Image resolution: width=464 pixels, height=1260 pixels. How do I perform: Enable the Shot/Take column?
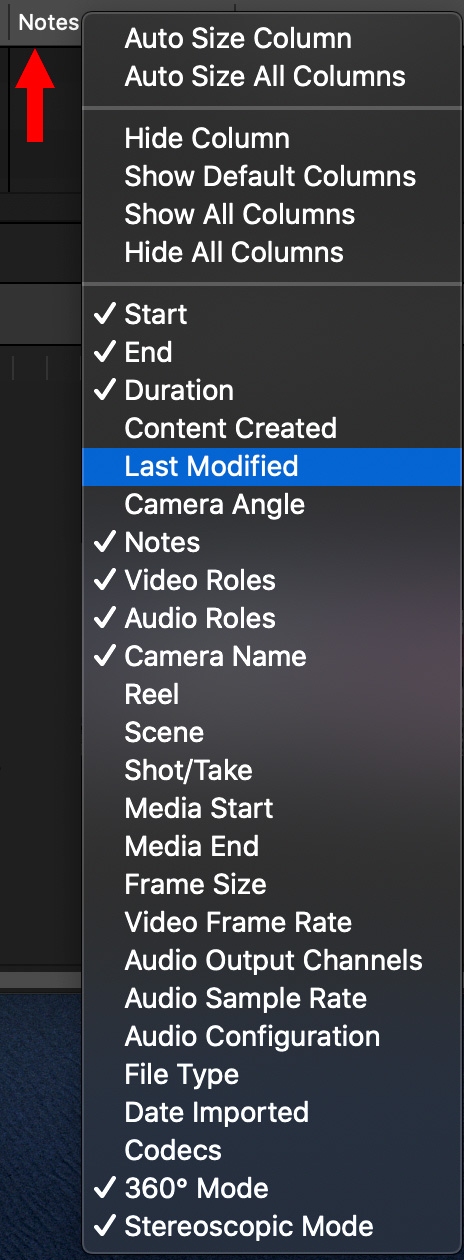click(x=272, y=771)
